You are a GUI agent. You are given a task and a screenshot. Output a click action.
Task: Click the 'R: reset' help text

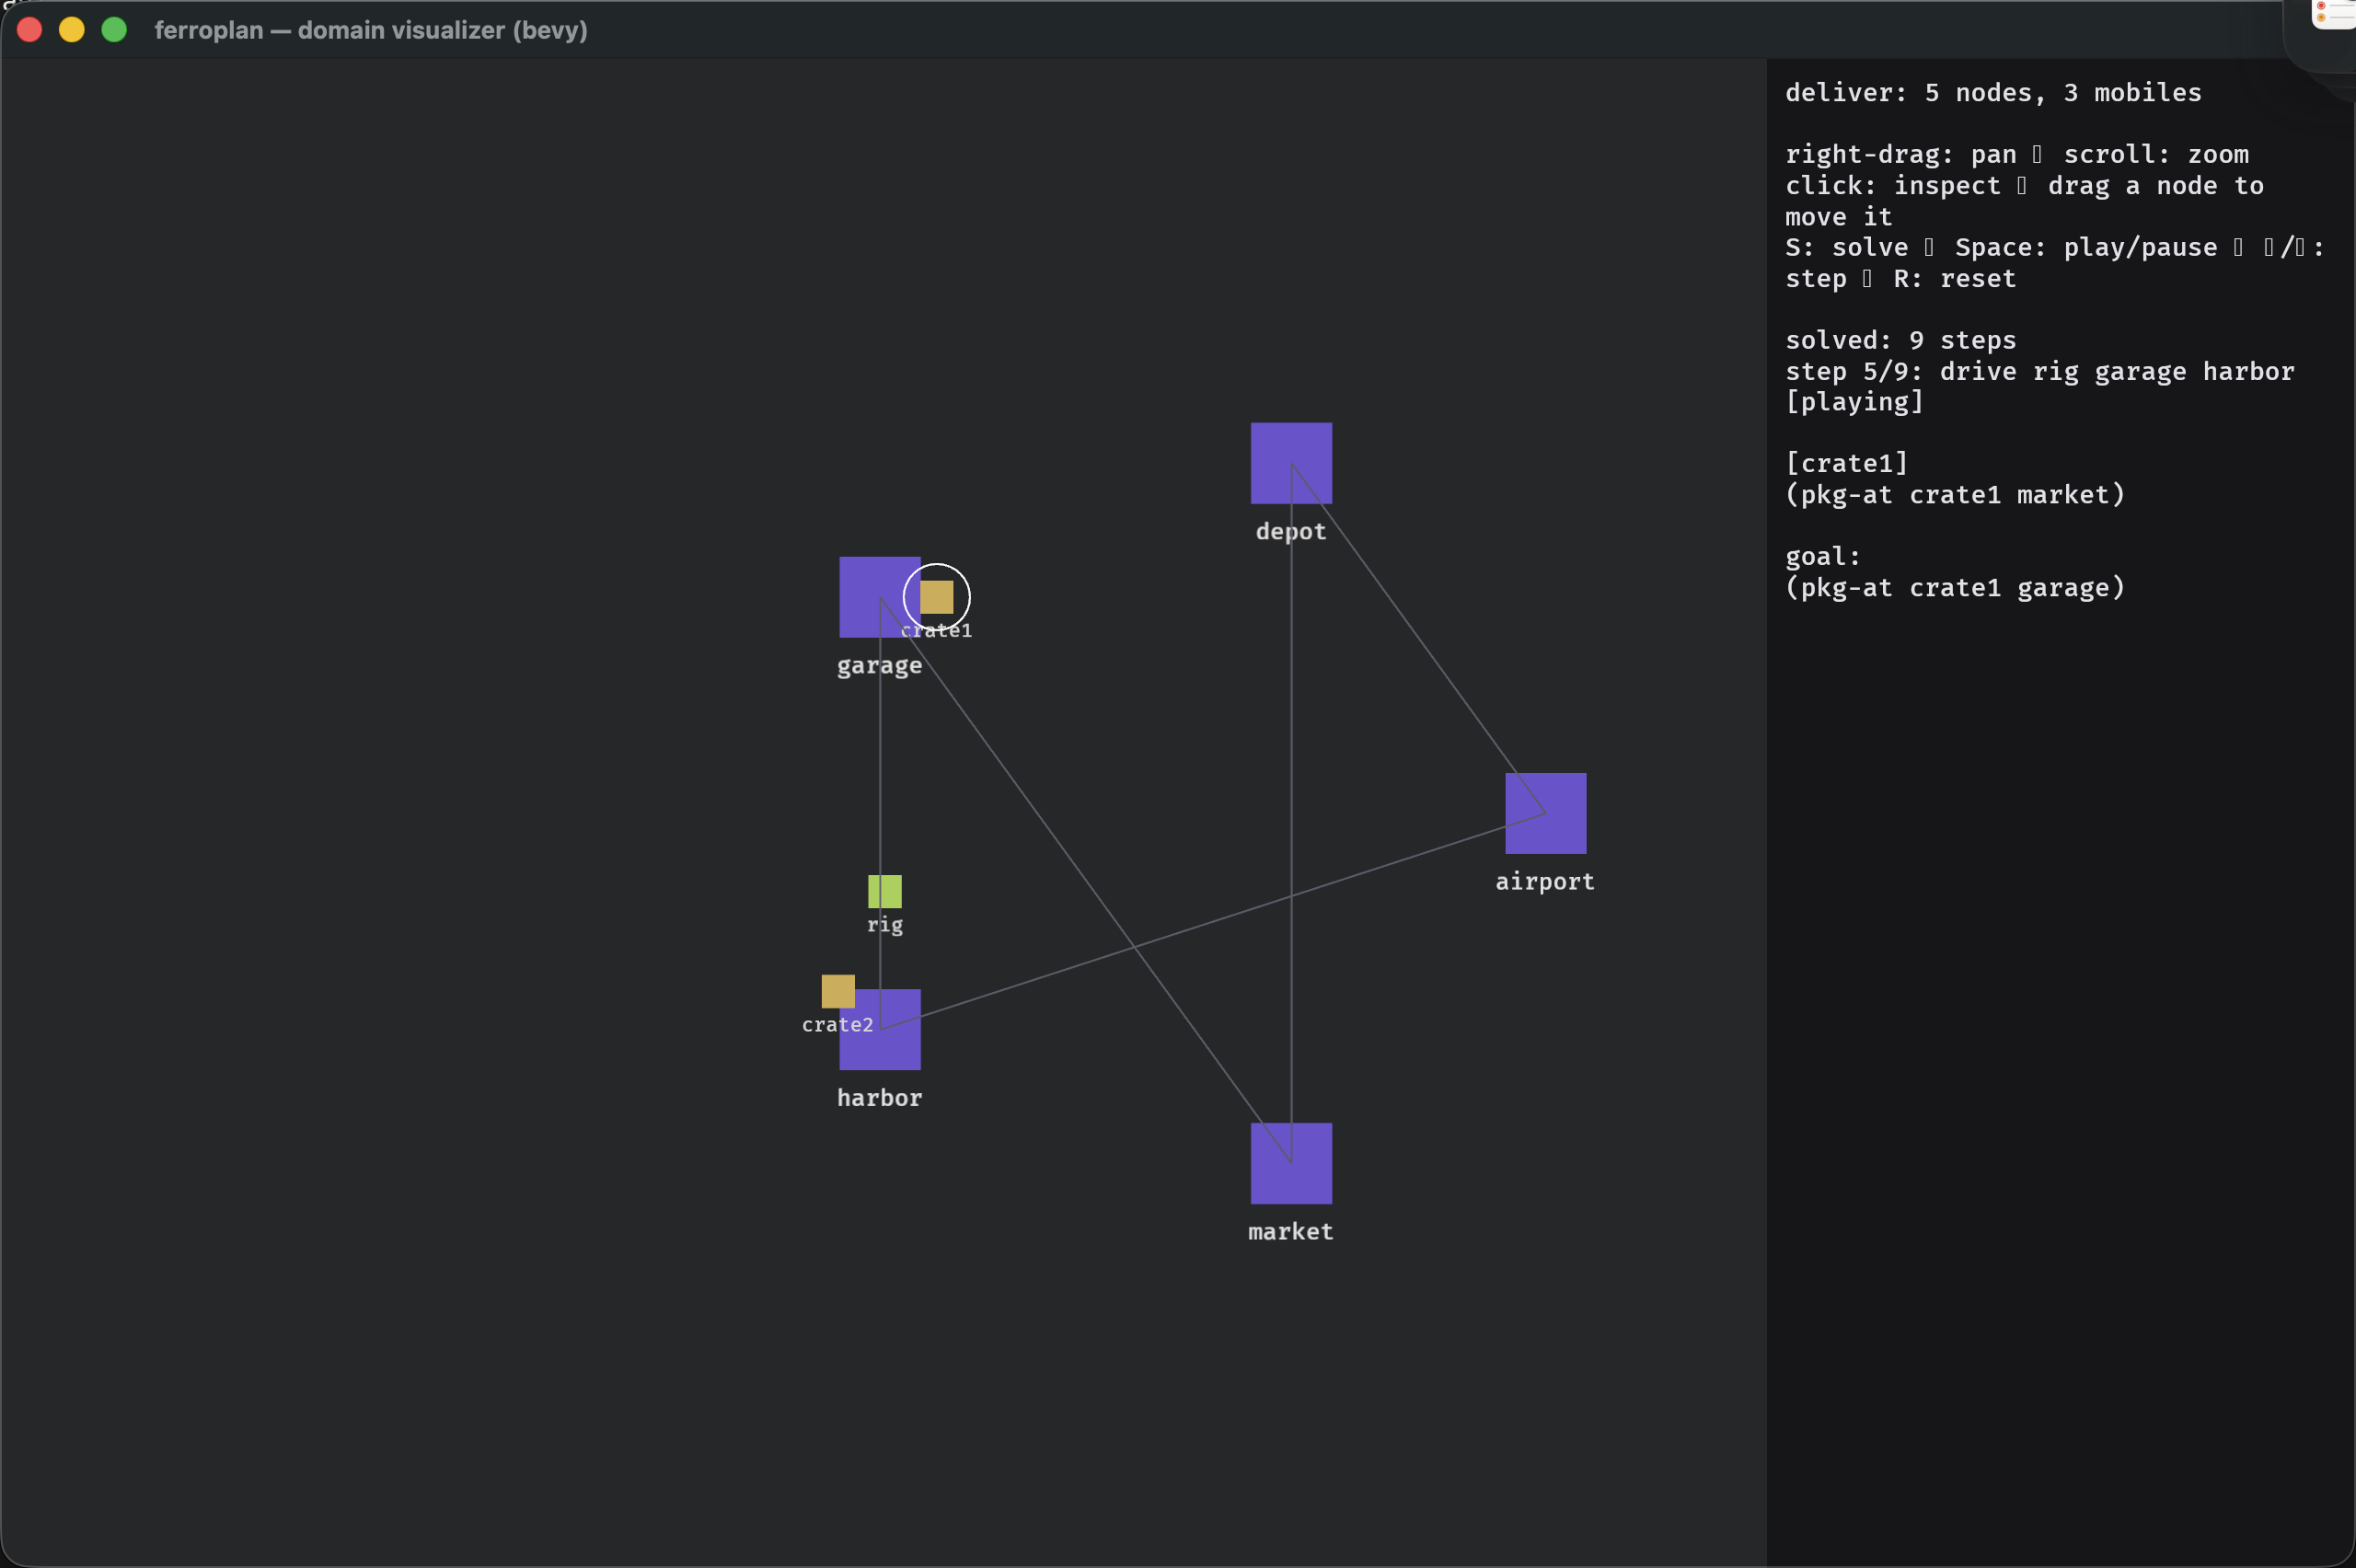1954,279
